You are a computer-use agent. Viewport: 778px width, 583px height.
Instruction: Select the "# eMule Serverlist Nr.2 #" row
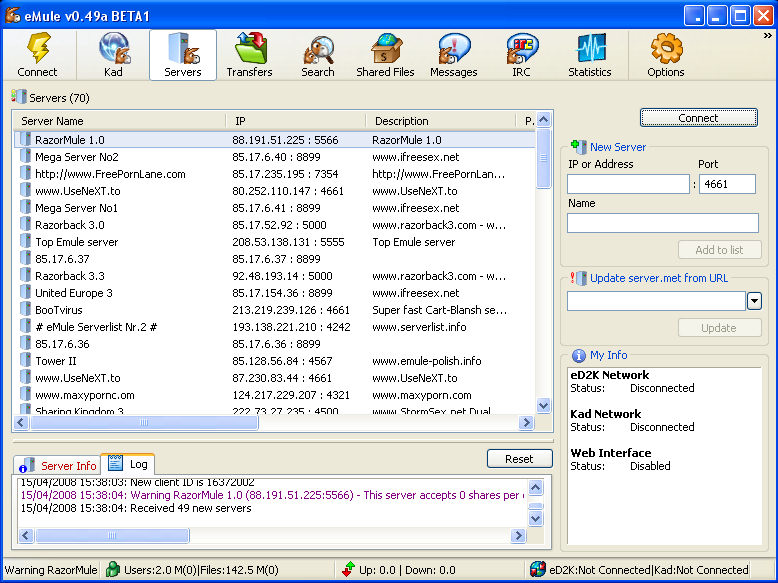coord(275,326)
